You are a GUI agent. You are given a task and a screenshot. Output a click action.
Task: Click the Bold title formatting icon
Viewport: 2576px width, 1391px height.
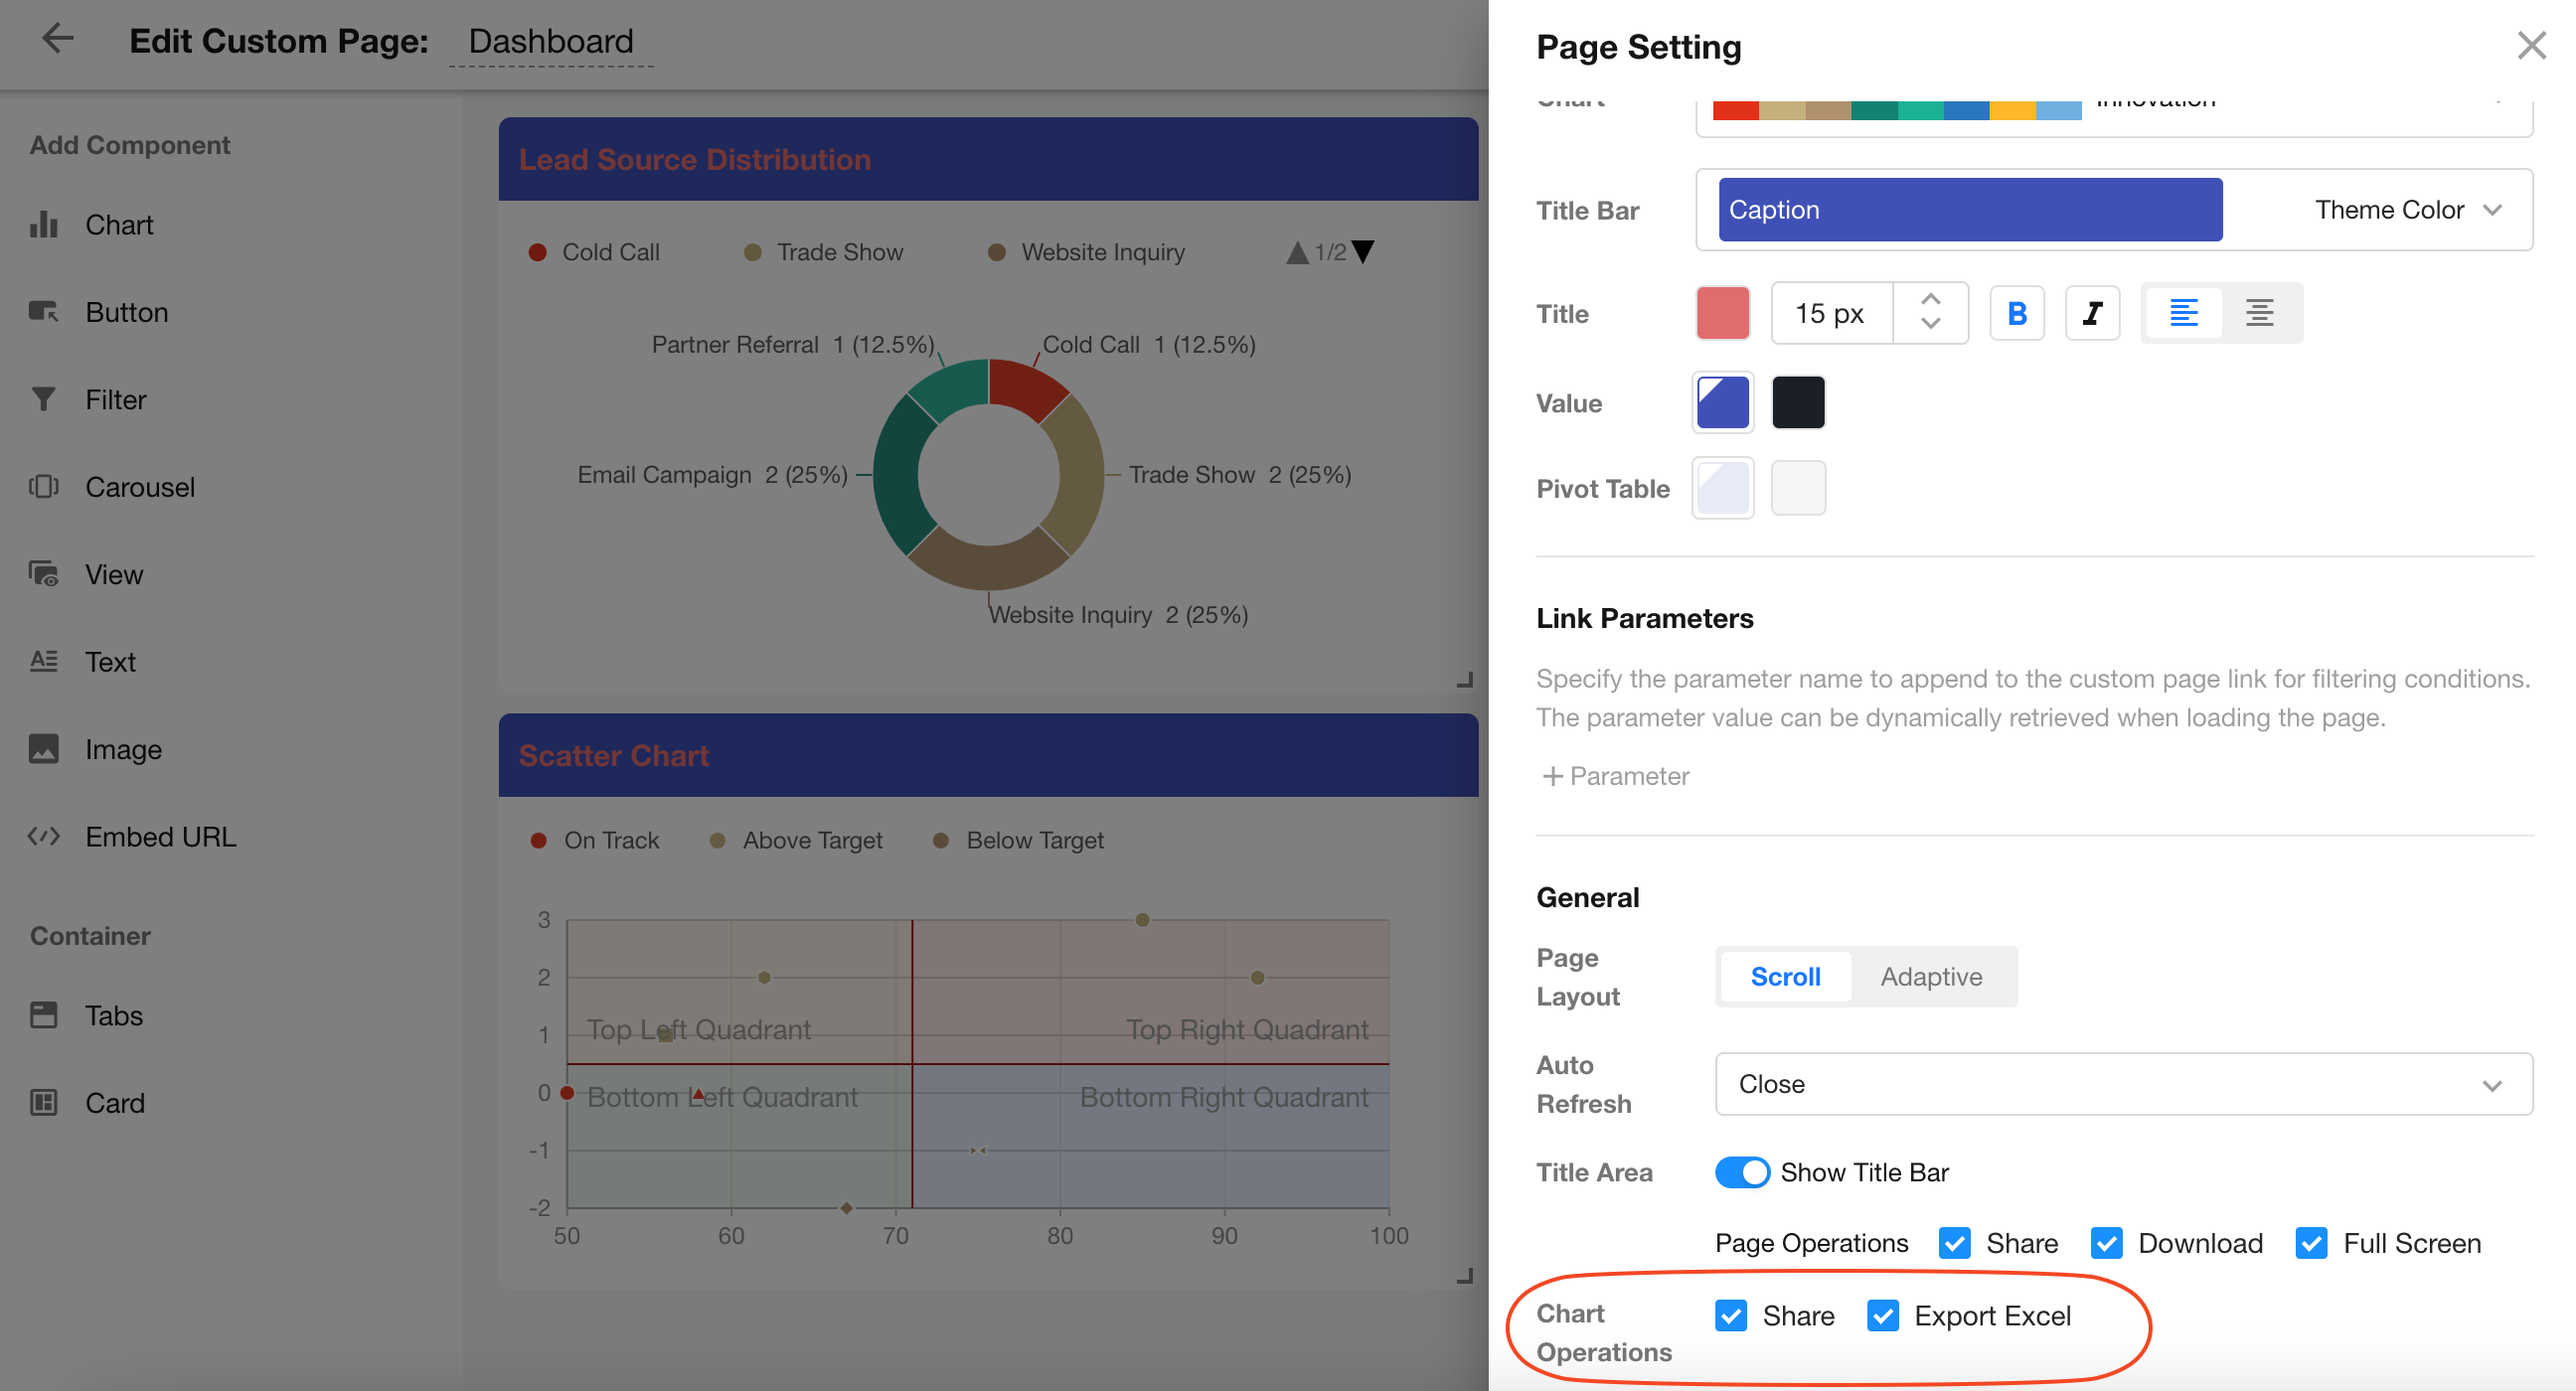click(x=2016, y=314)
